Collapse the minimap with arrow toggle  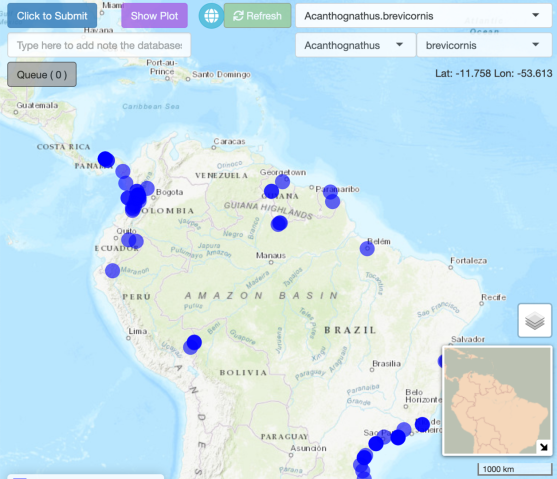tap(544, 447)
